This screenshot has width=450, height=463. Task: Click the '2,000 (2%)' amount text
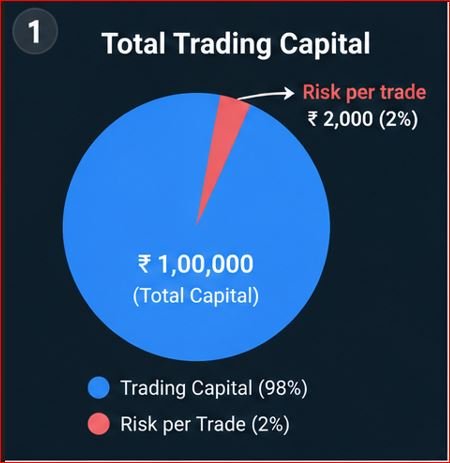click(x=370, y=119)
